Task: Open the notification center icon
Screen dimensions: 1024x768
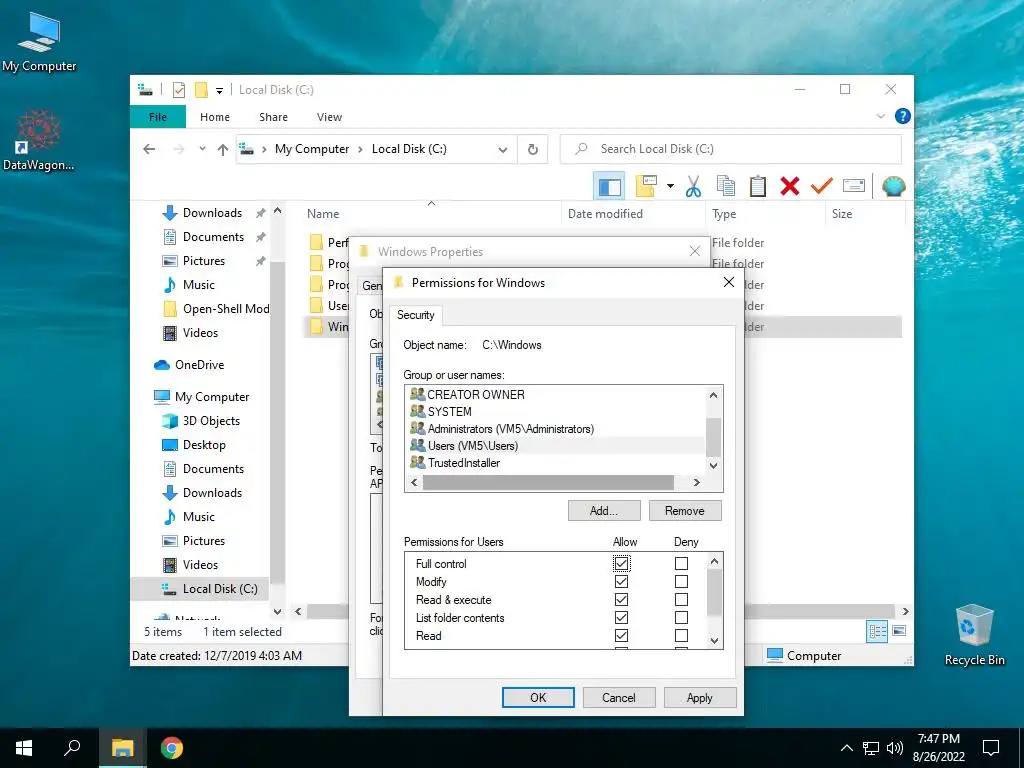Action: coord(991,748)
